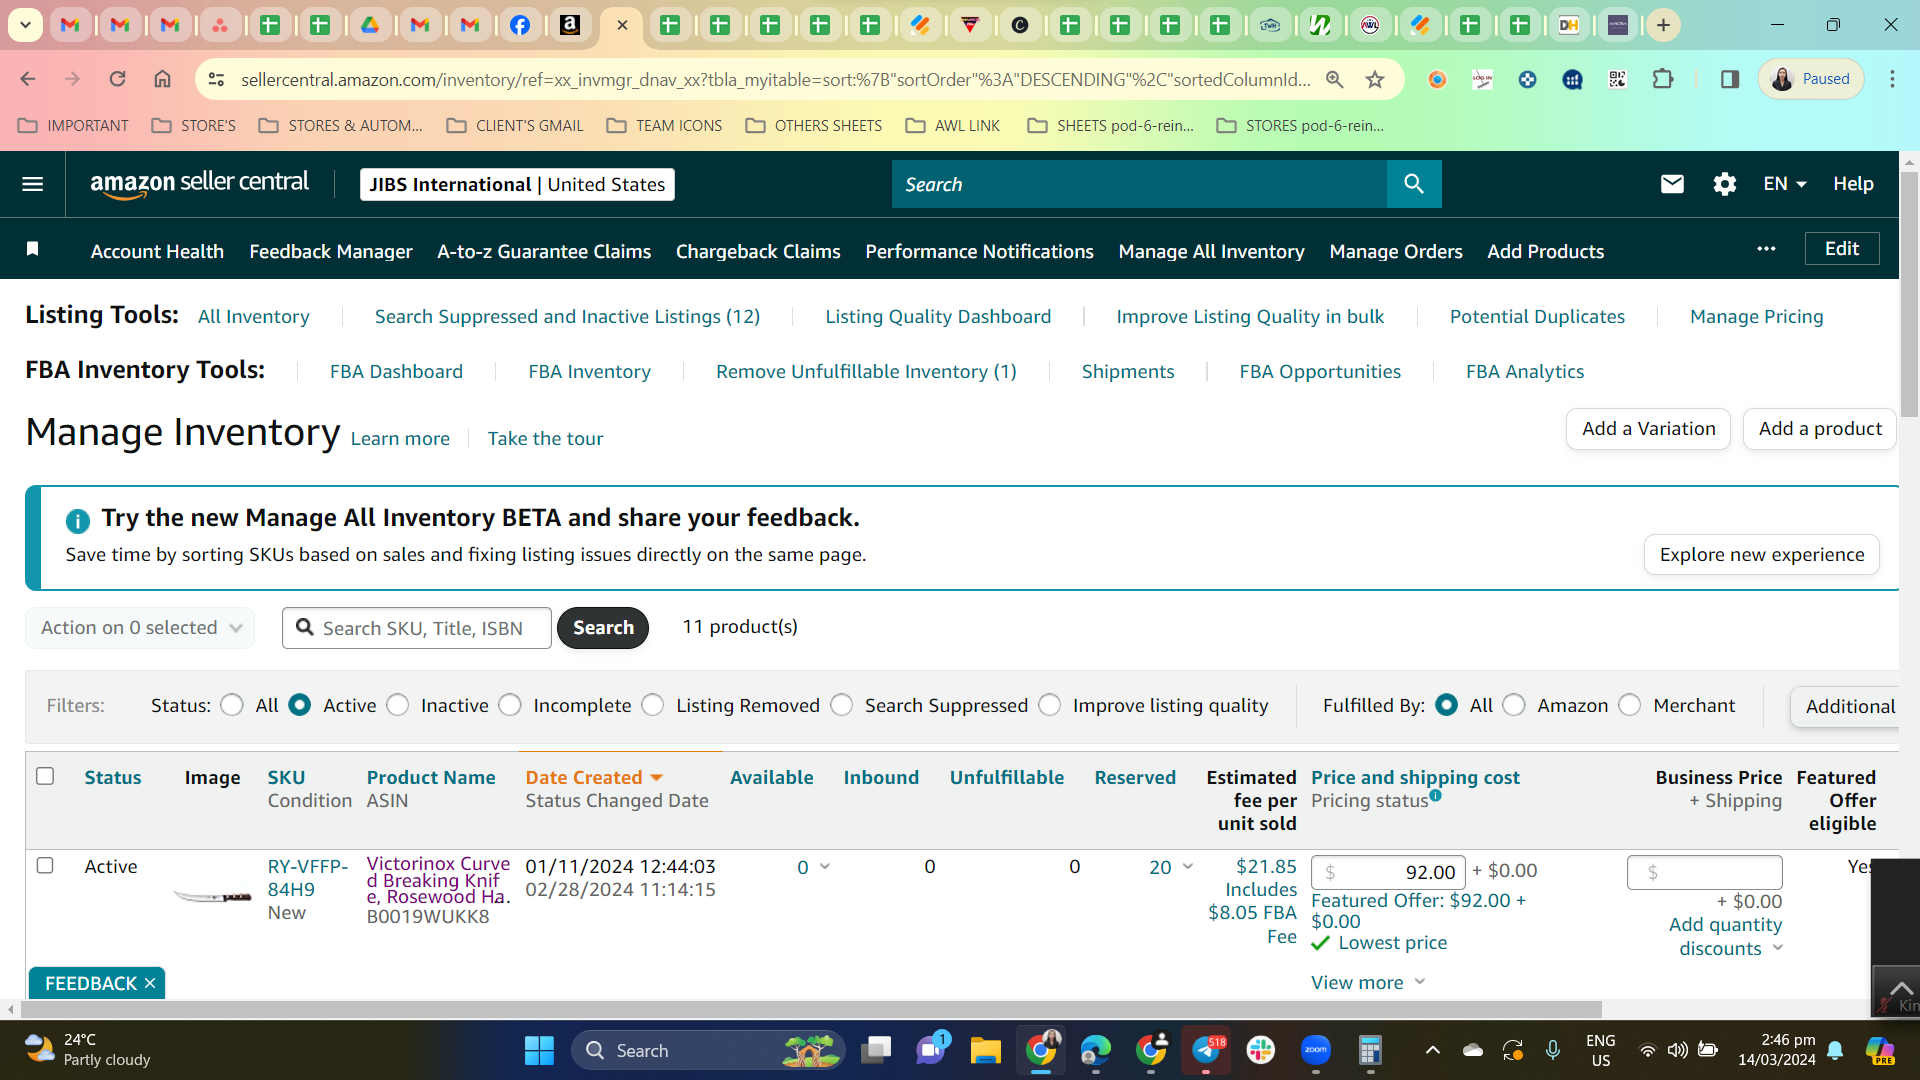The height and width of the screenshot is (1080, 1920).
Task: Open Chrome three-dot menu
Action: click(x=1892, y=79)
